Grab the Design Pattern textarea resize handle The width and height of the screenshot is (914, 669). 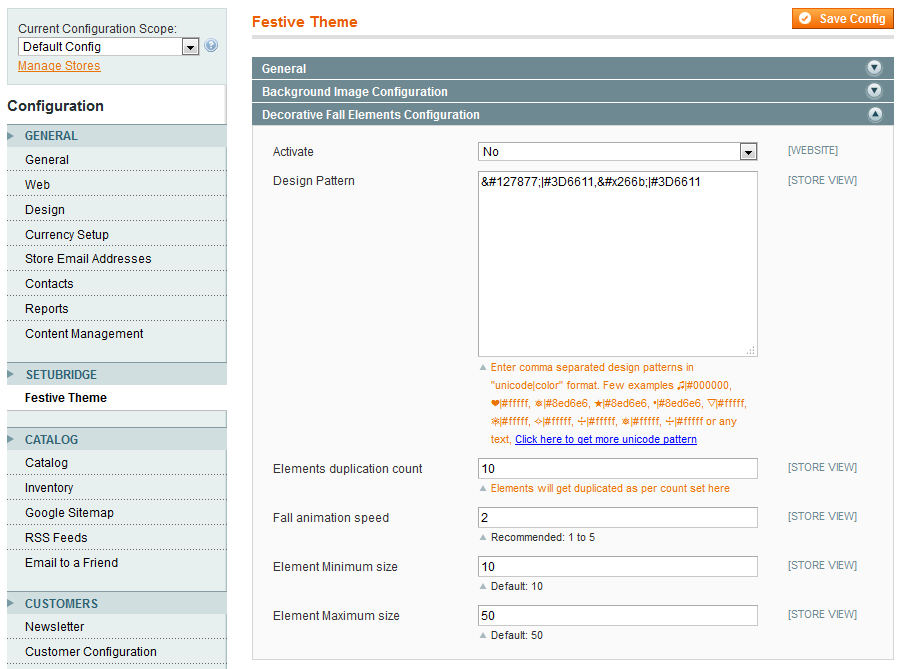751,350
